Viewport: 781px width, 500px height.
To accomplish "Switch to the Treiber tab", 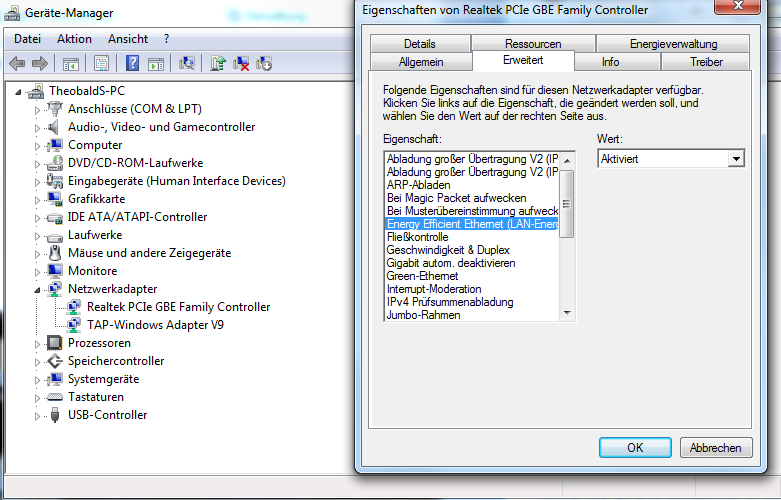I will 706,62.
